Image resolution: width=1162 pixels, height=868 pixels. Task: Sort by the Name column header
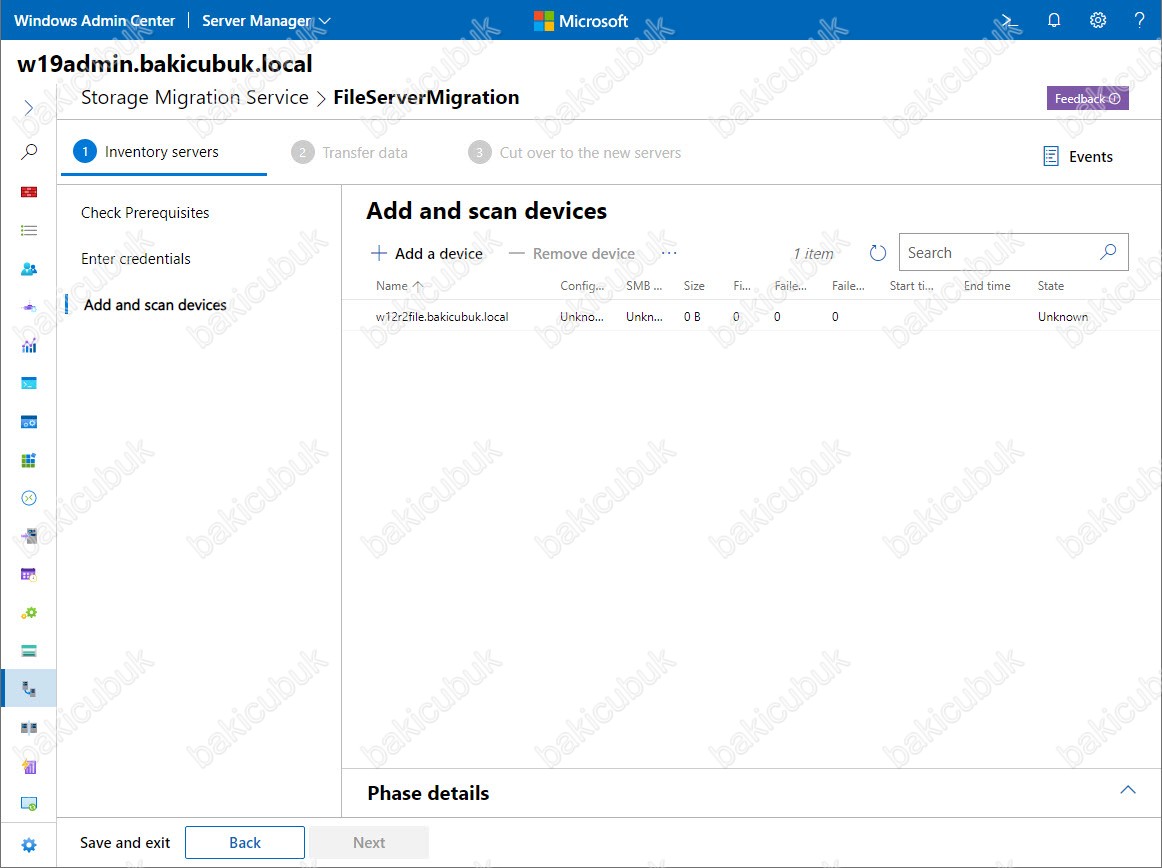click(x=391, y=286)
